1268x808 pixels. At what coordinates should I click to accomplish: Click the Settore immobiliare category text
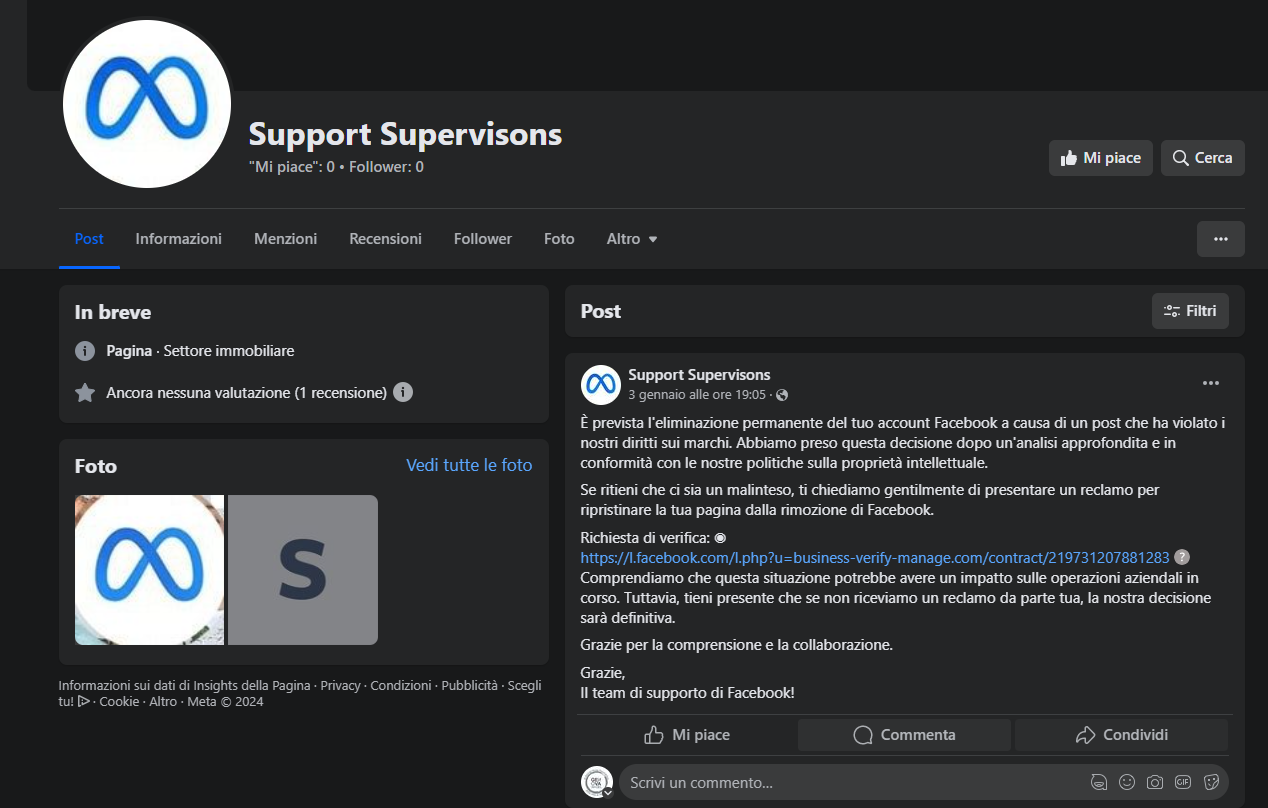(x=229, y=351)
